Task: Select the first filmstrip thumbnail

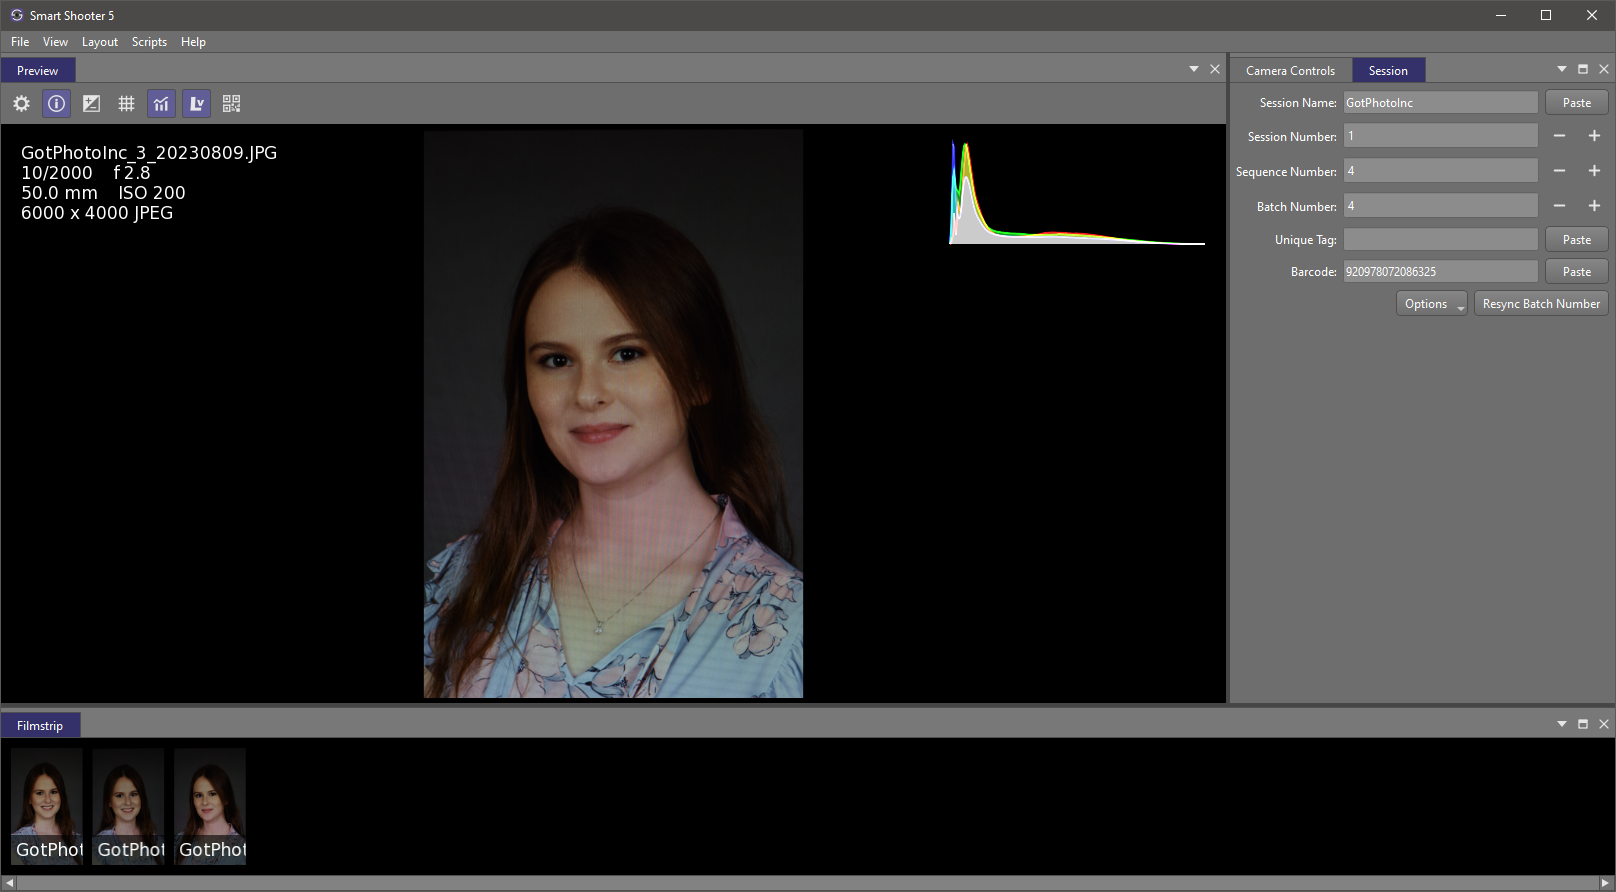Action: point(47,806)
